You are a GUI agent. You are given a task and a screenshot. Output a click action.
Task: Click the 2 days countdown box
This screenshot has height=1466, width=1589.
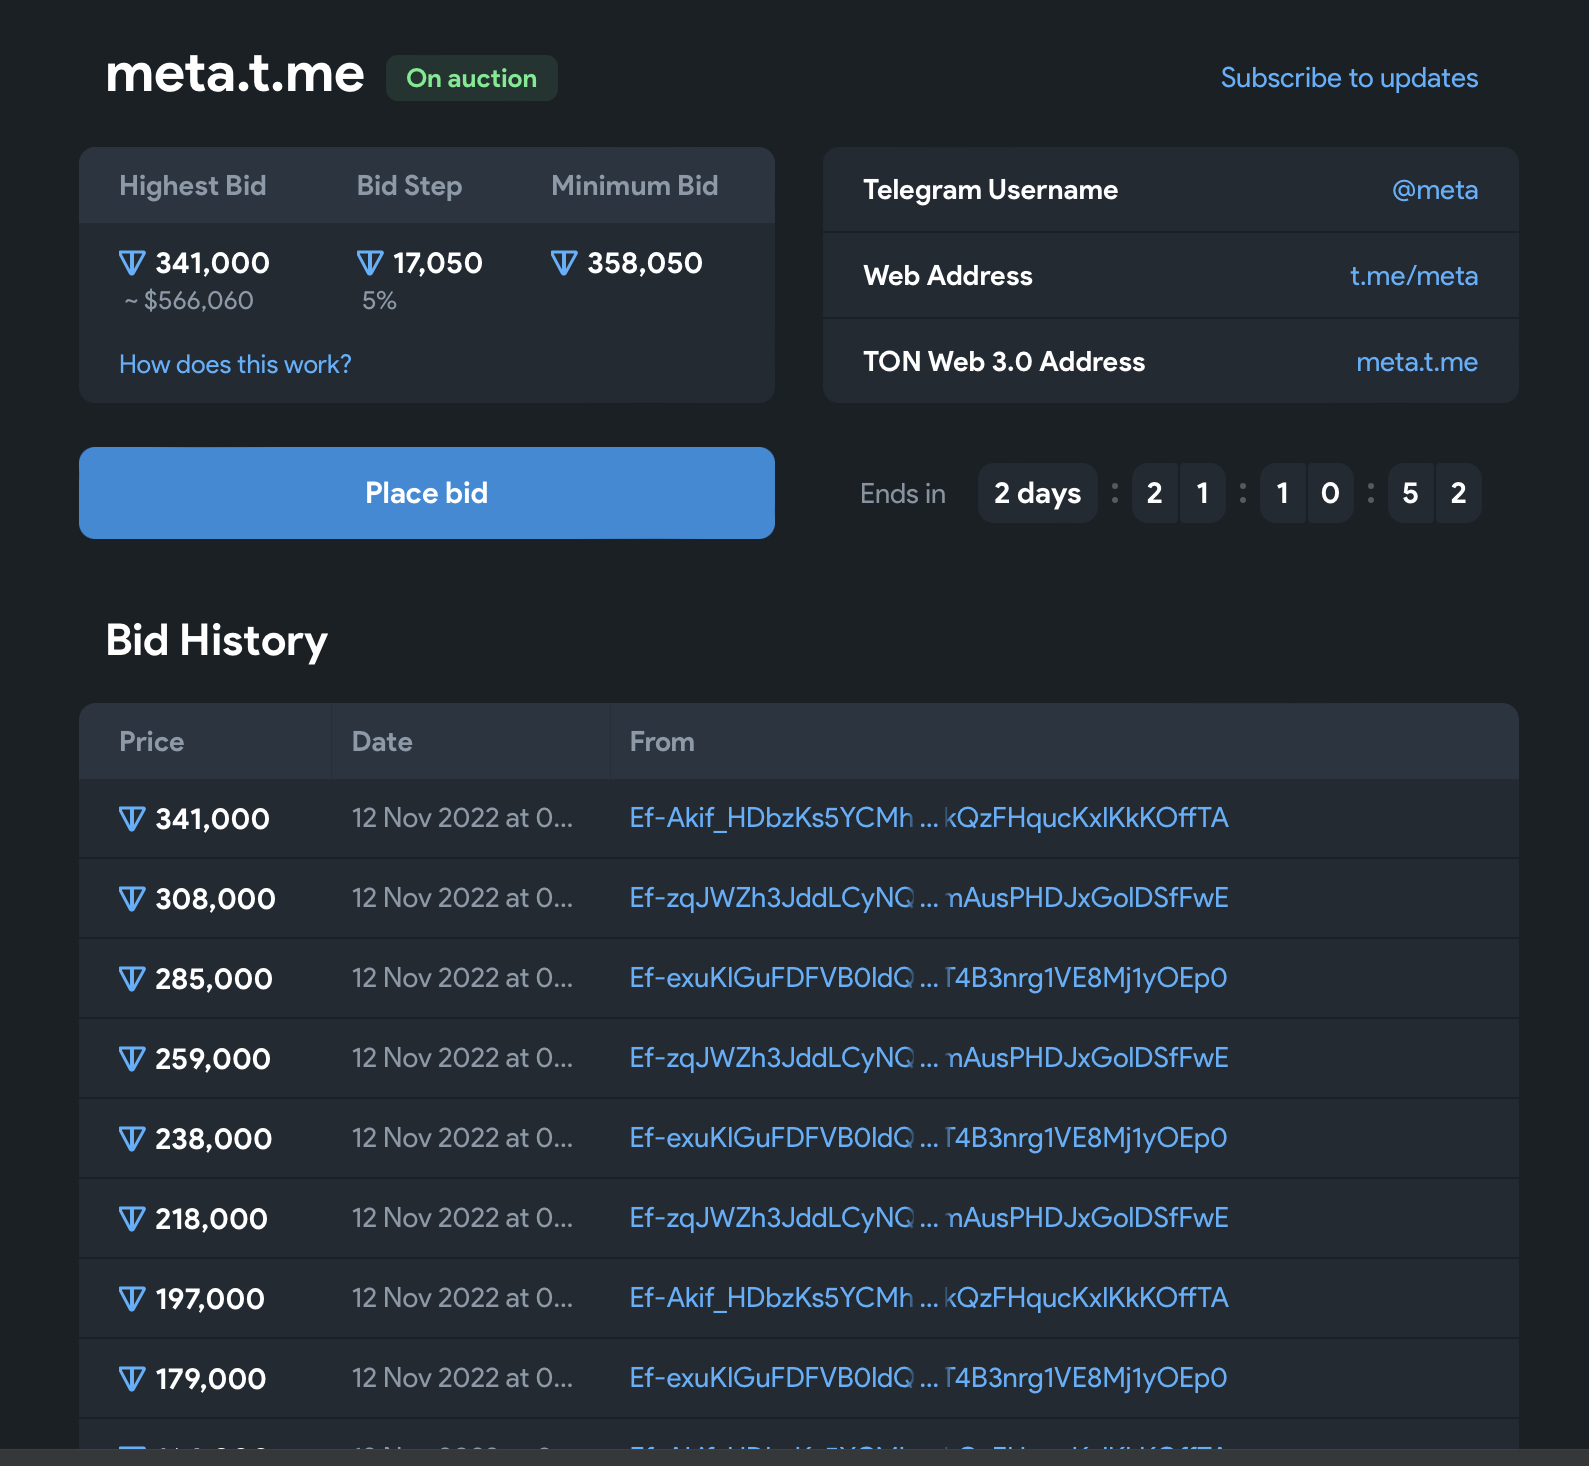click(x=1037, y=493)
